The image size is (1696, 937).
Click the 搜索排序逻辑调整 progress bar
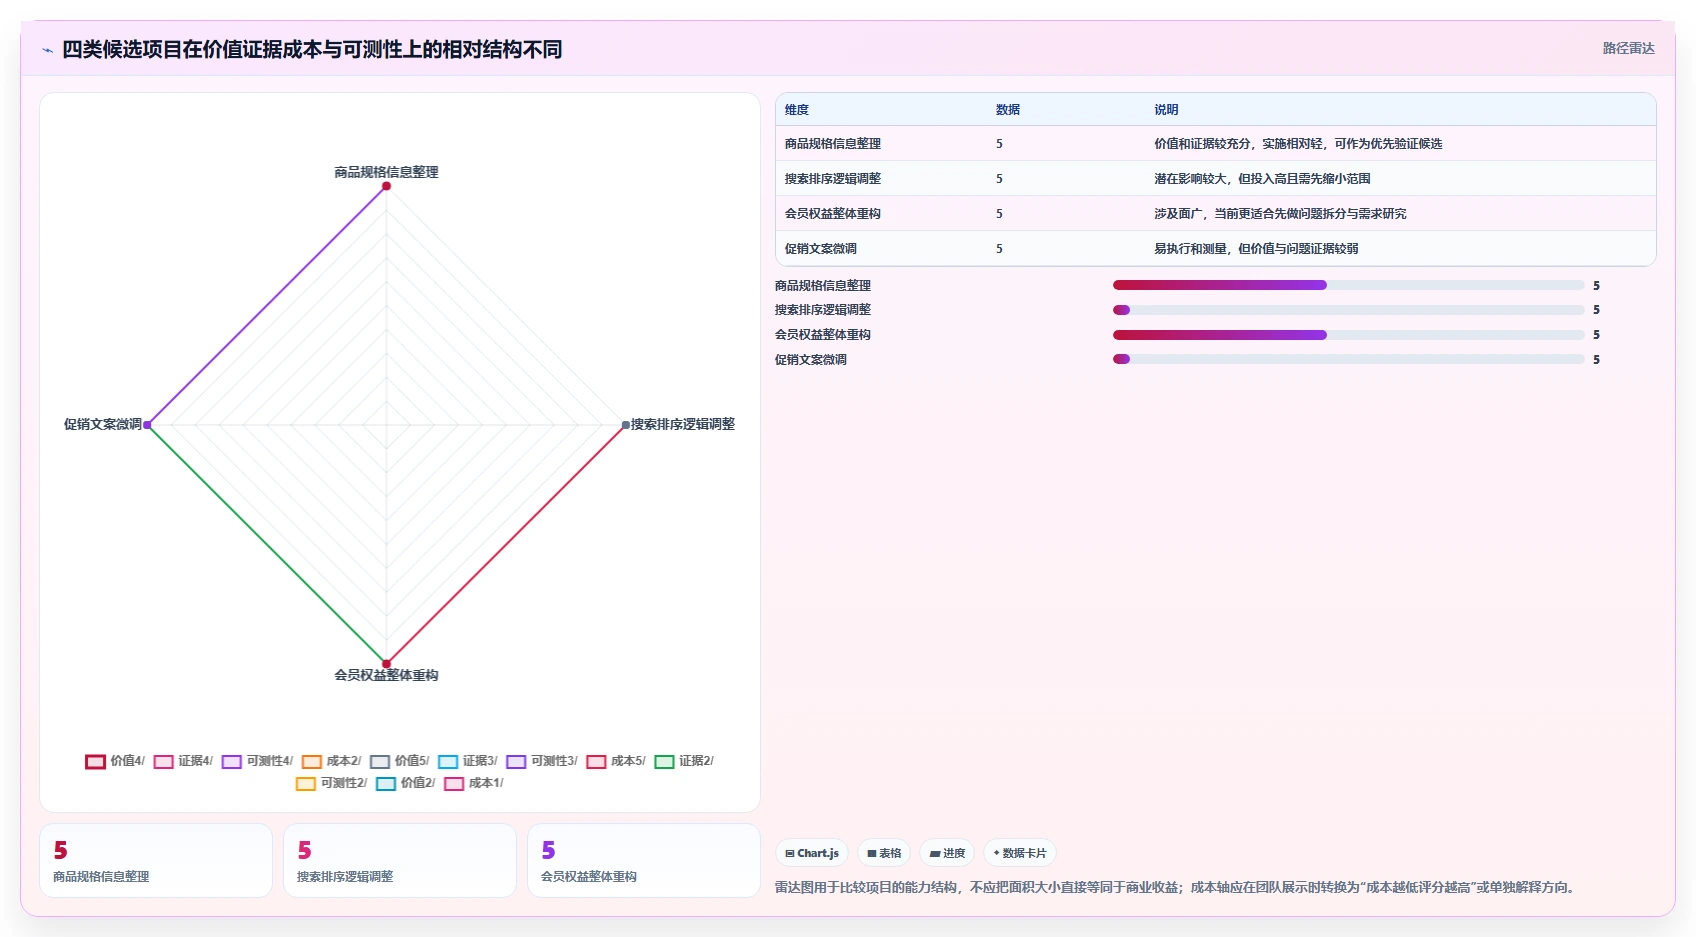click(1348, 310)
